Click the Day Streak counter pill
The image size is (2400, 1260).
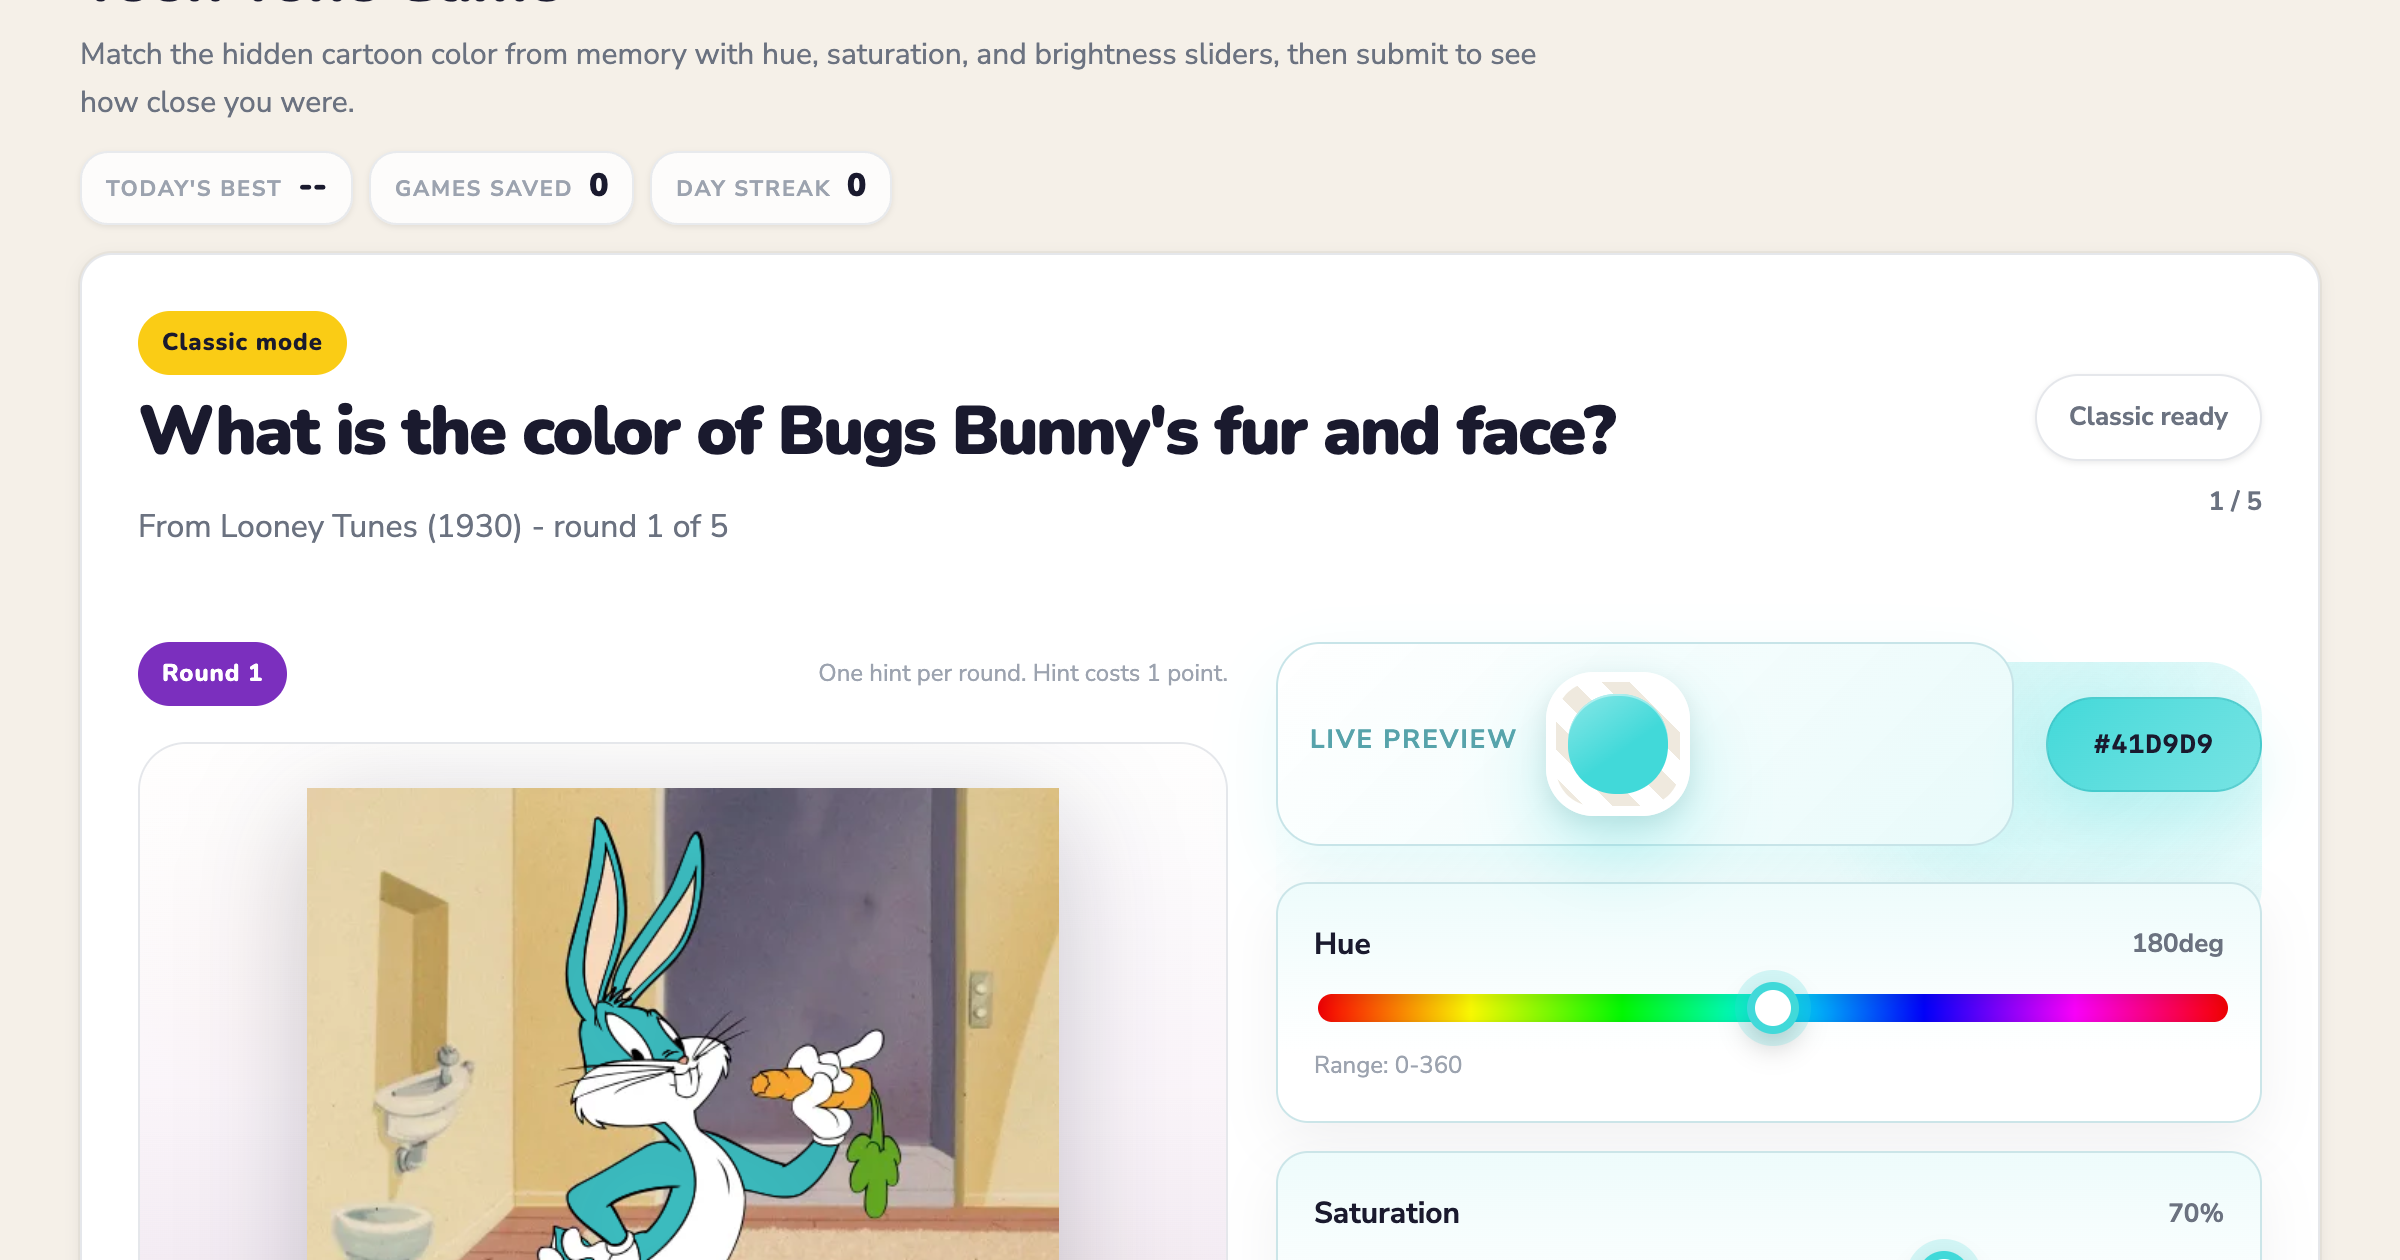click(x=770, y=188)
